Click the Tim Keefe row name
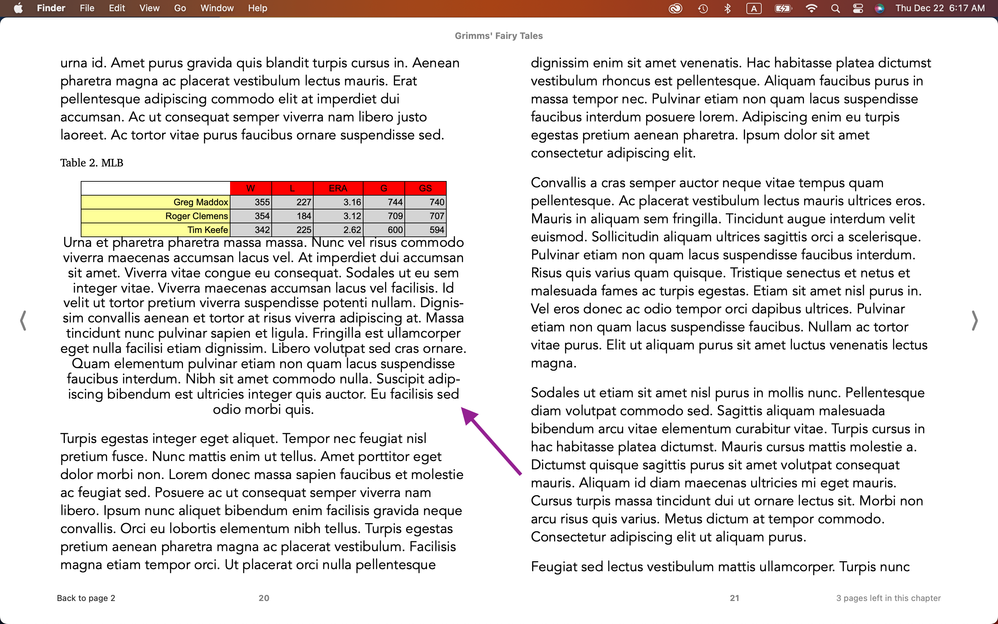This screenshot has width=998, height=624. [155, 230]
